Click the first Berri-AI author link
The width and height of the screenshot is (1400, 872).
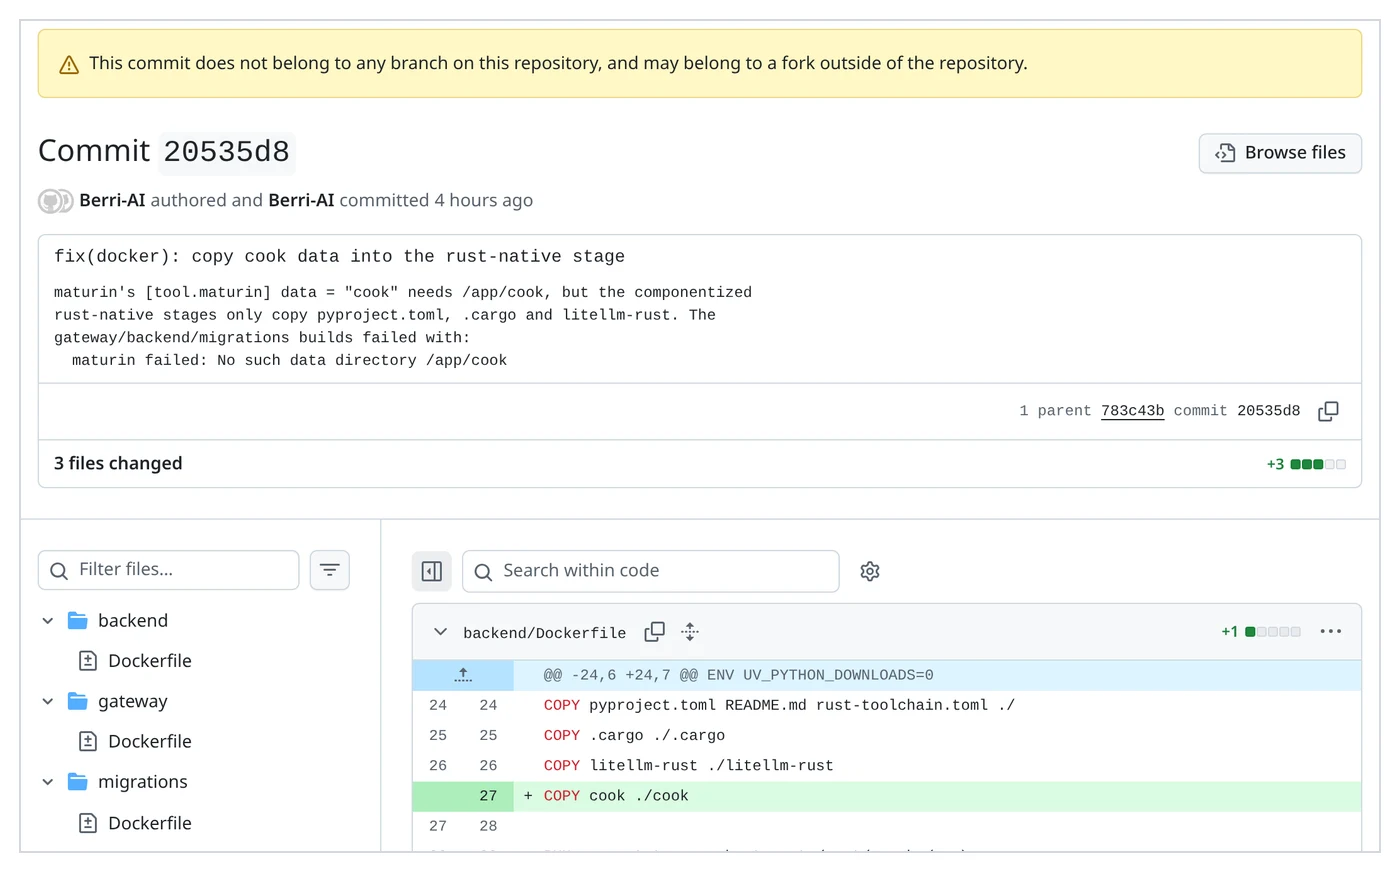(112, 200)
